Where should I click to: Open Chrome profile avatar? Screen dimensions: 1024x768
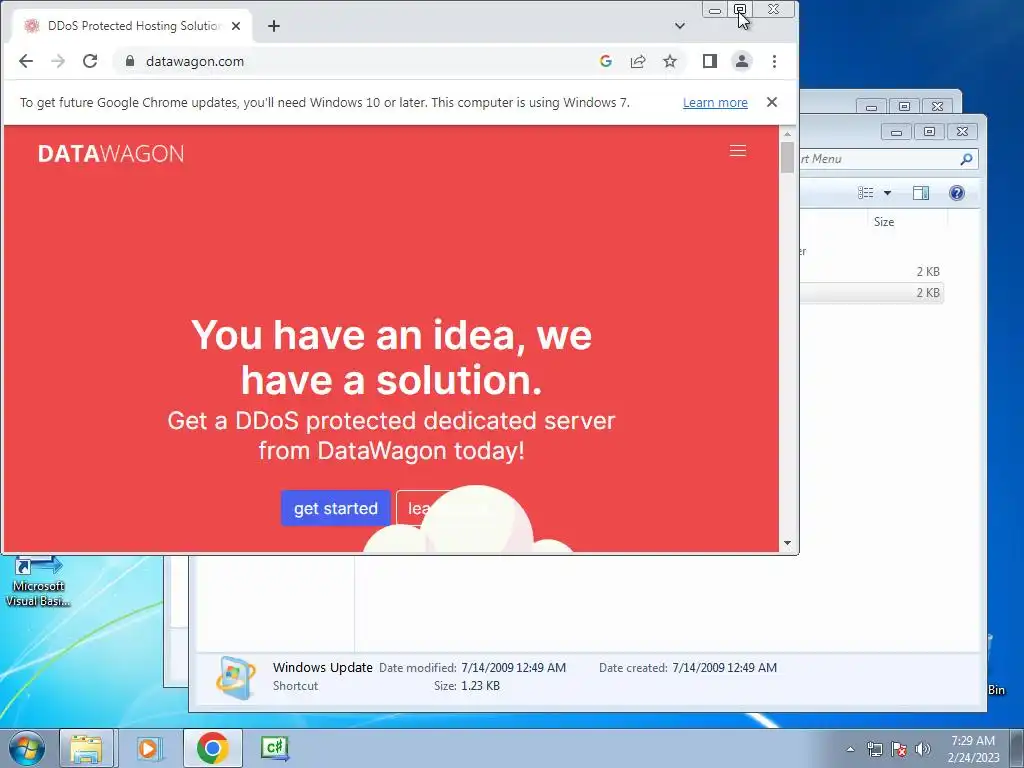click(742, 61)
